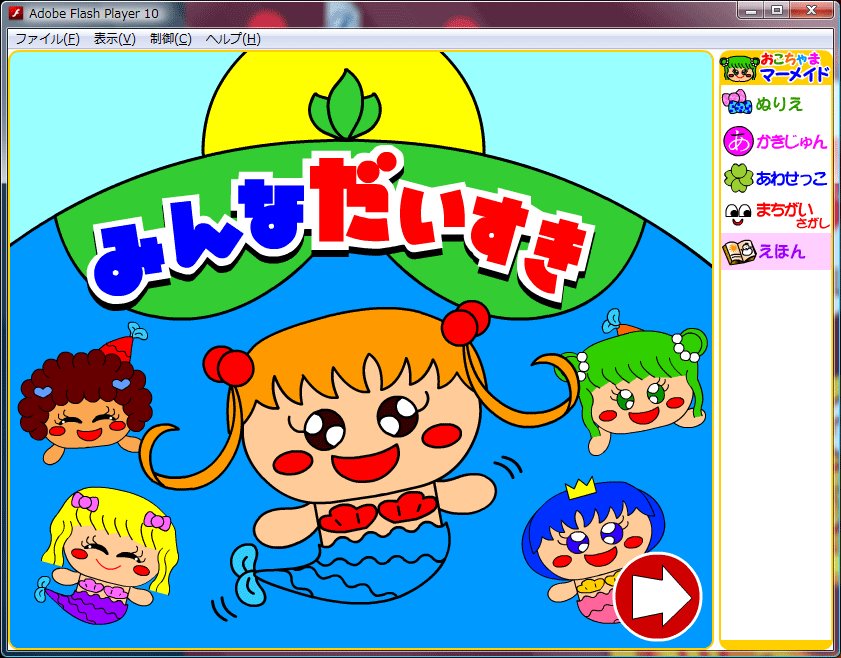Viewport: 841px width, 658px height.
Task: Click the Adobe Flash Player title bar icon
Action: (x=16, y=13)
